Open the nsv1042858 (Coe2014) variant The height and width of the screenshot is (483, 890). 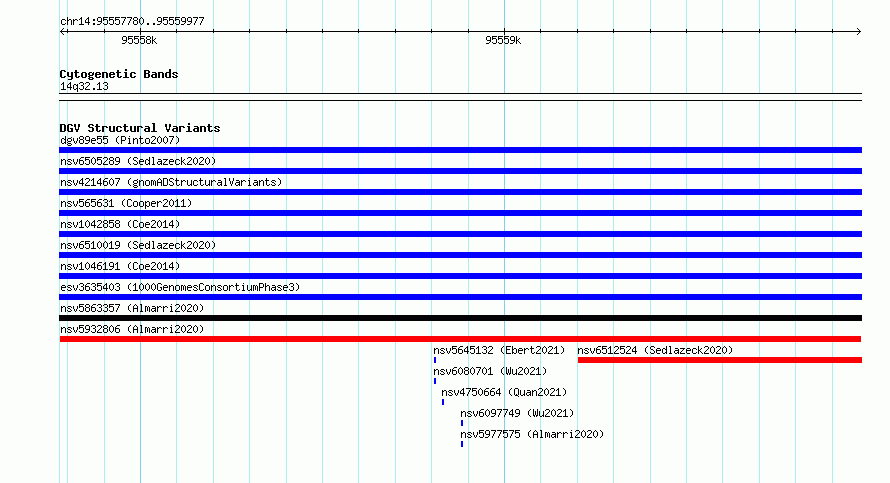120,224
